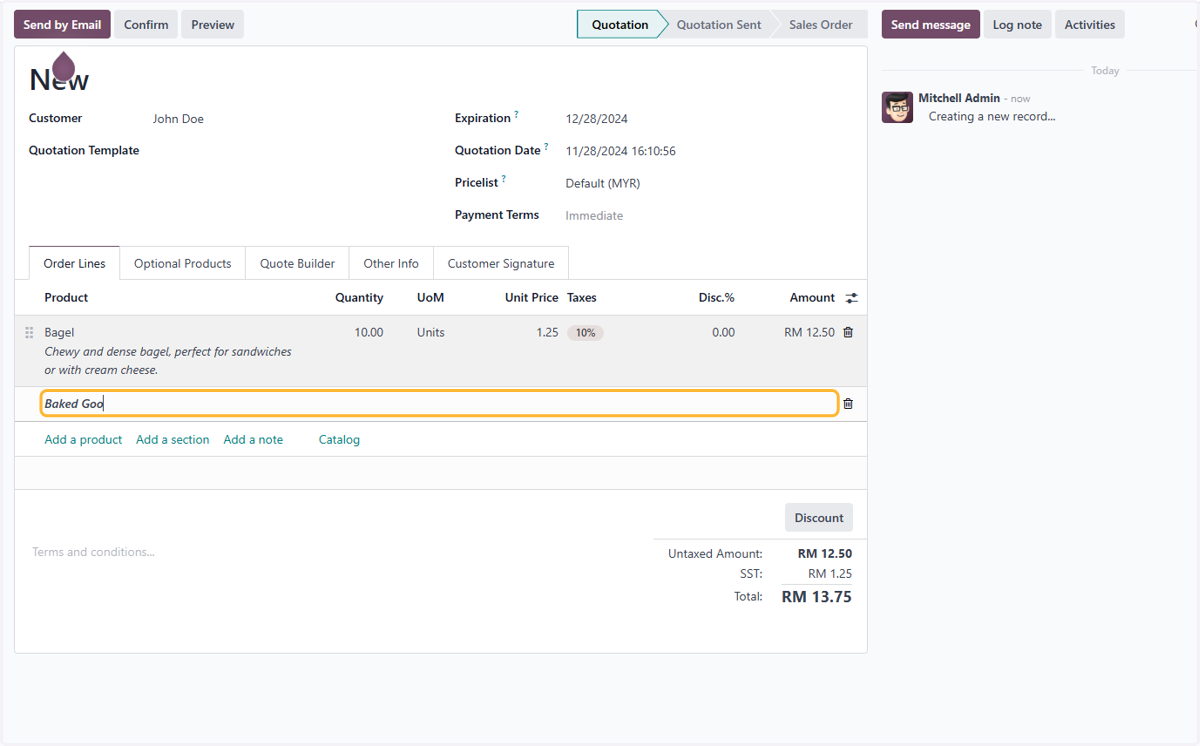
Task: Click the Quantity column header
Action: coord(359,297)
